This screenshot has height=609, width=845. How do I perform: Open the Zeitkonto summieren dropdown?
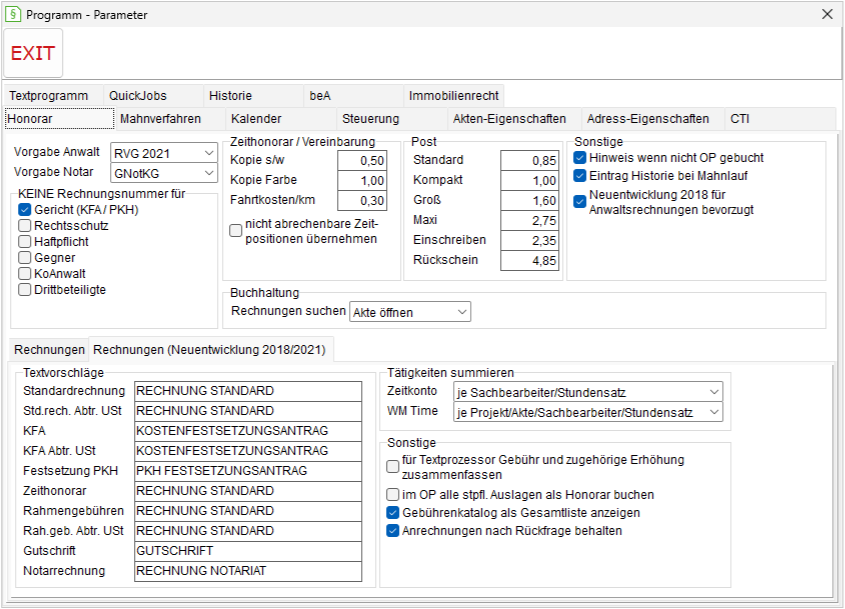click(588, 392)
